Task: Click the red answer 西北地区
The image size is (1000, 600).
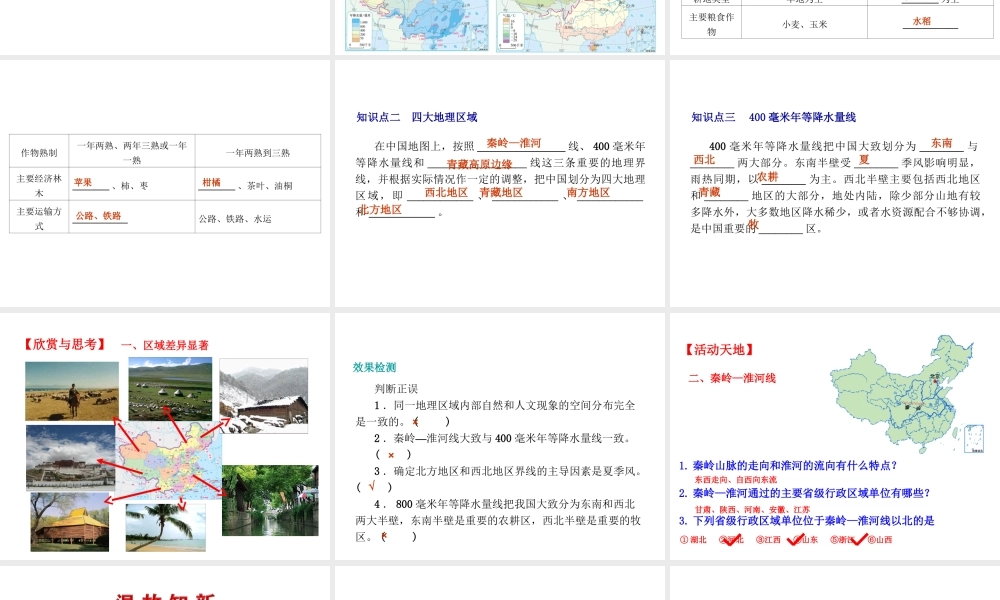Action: 446,192
